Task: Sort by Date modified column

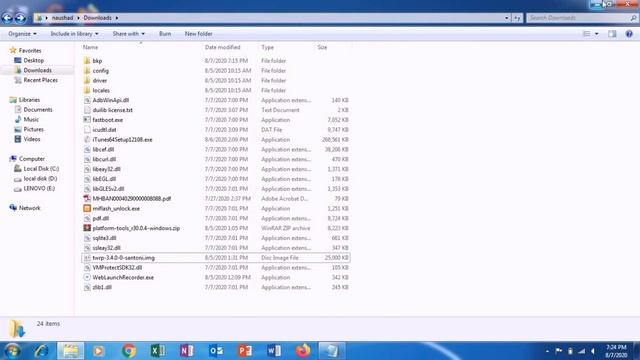Action: point(222,47)
